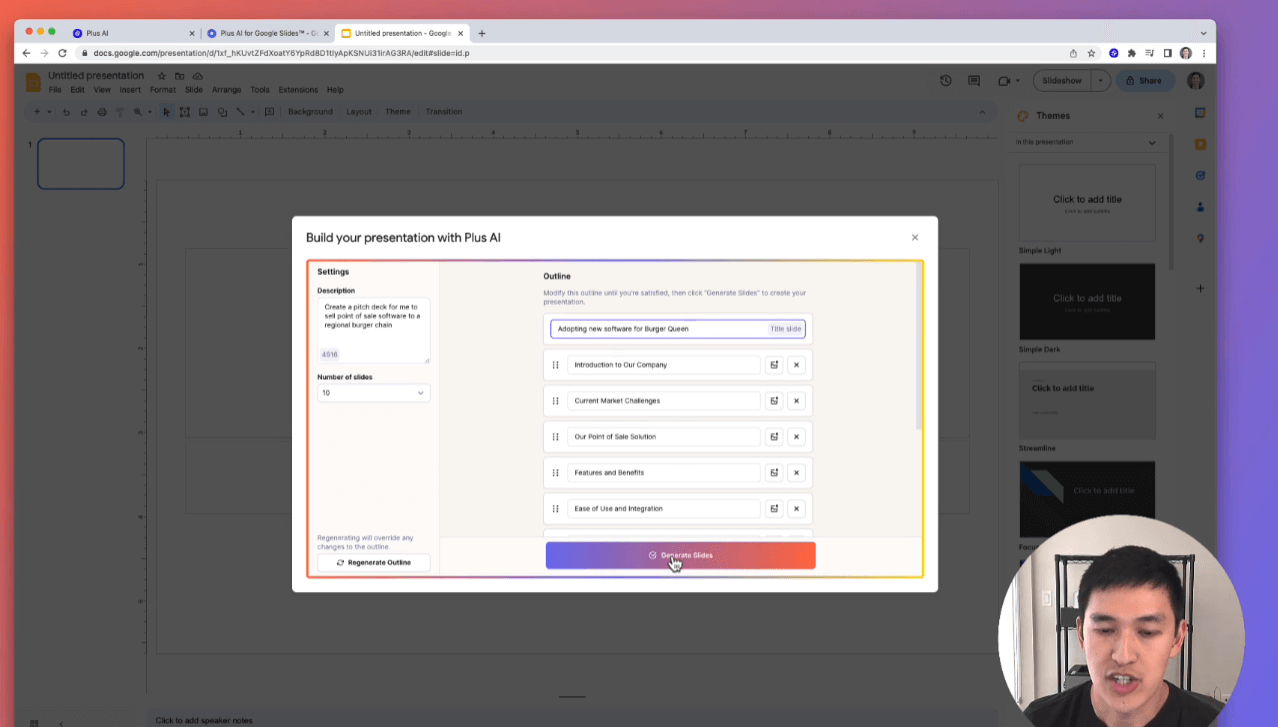Viewport: 1278px width, 727px height.
Task: Click layout icon for Current Market Challenges
Action: coord(773,401)
